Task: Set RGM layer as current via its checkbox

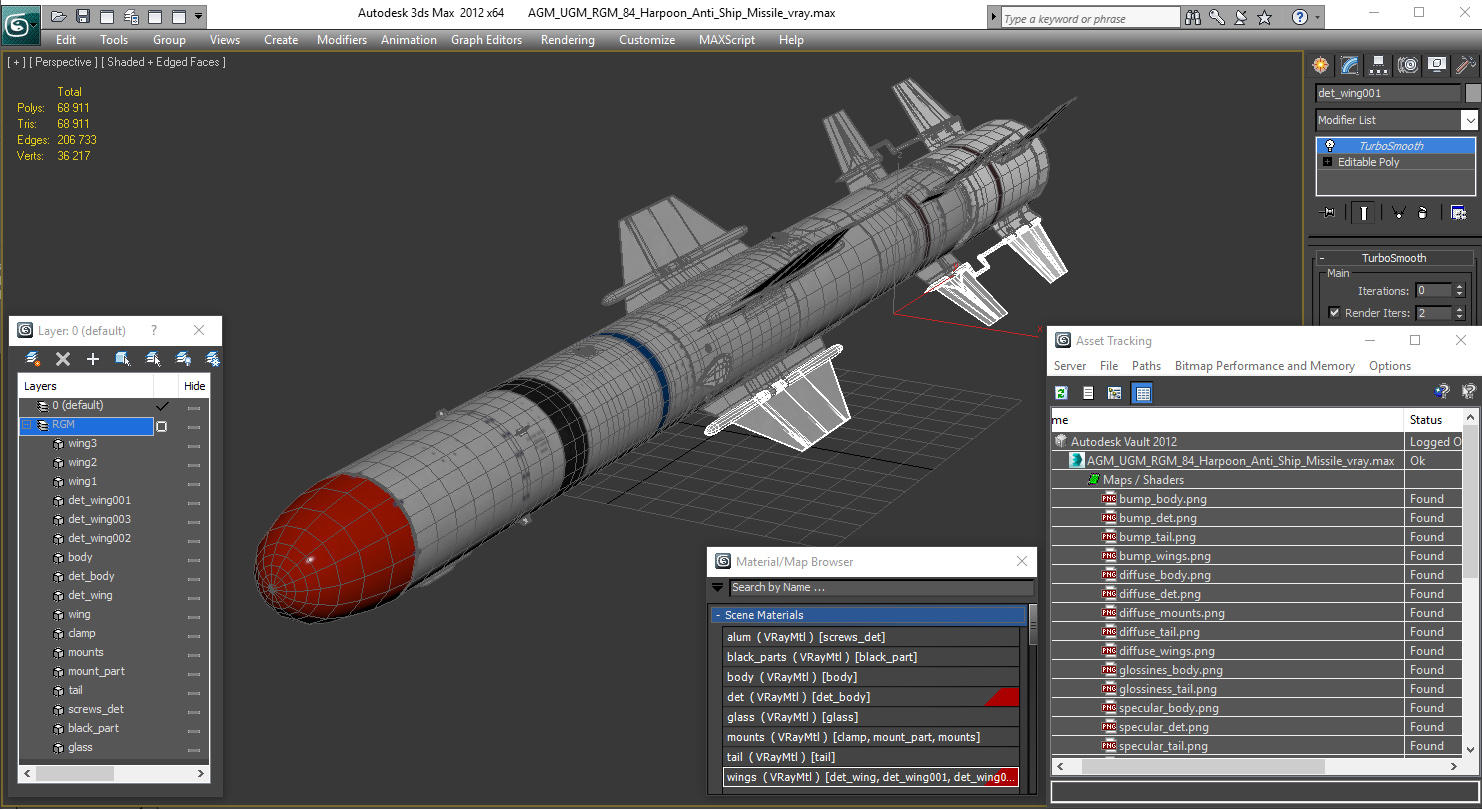Action: pyautogui.click(x=161, y=426)
